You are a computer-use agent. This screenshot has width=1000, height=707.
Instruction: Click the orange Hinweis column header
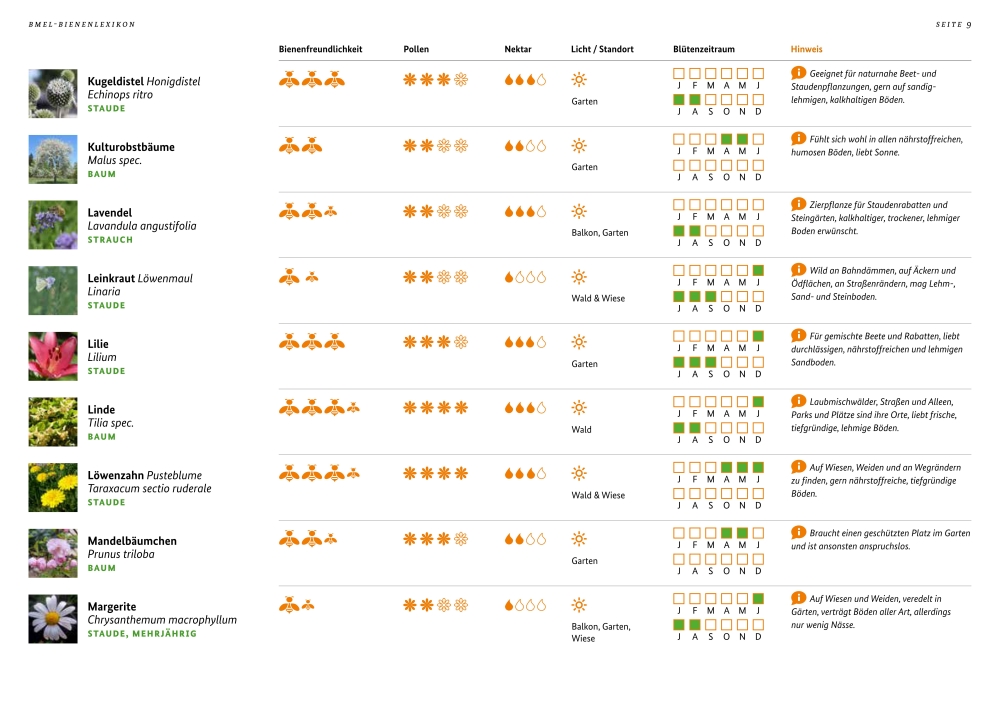(806, 49)
